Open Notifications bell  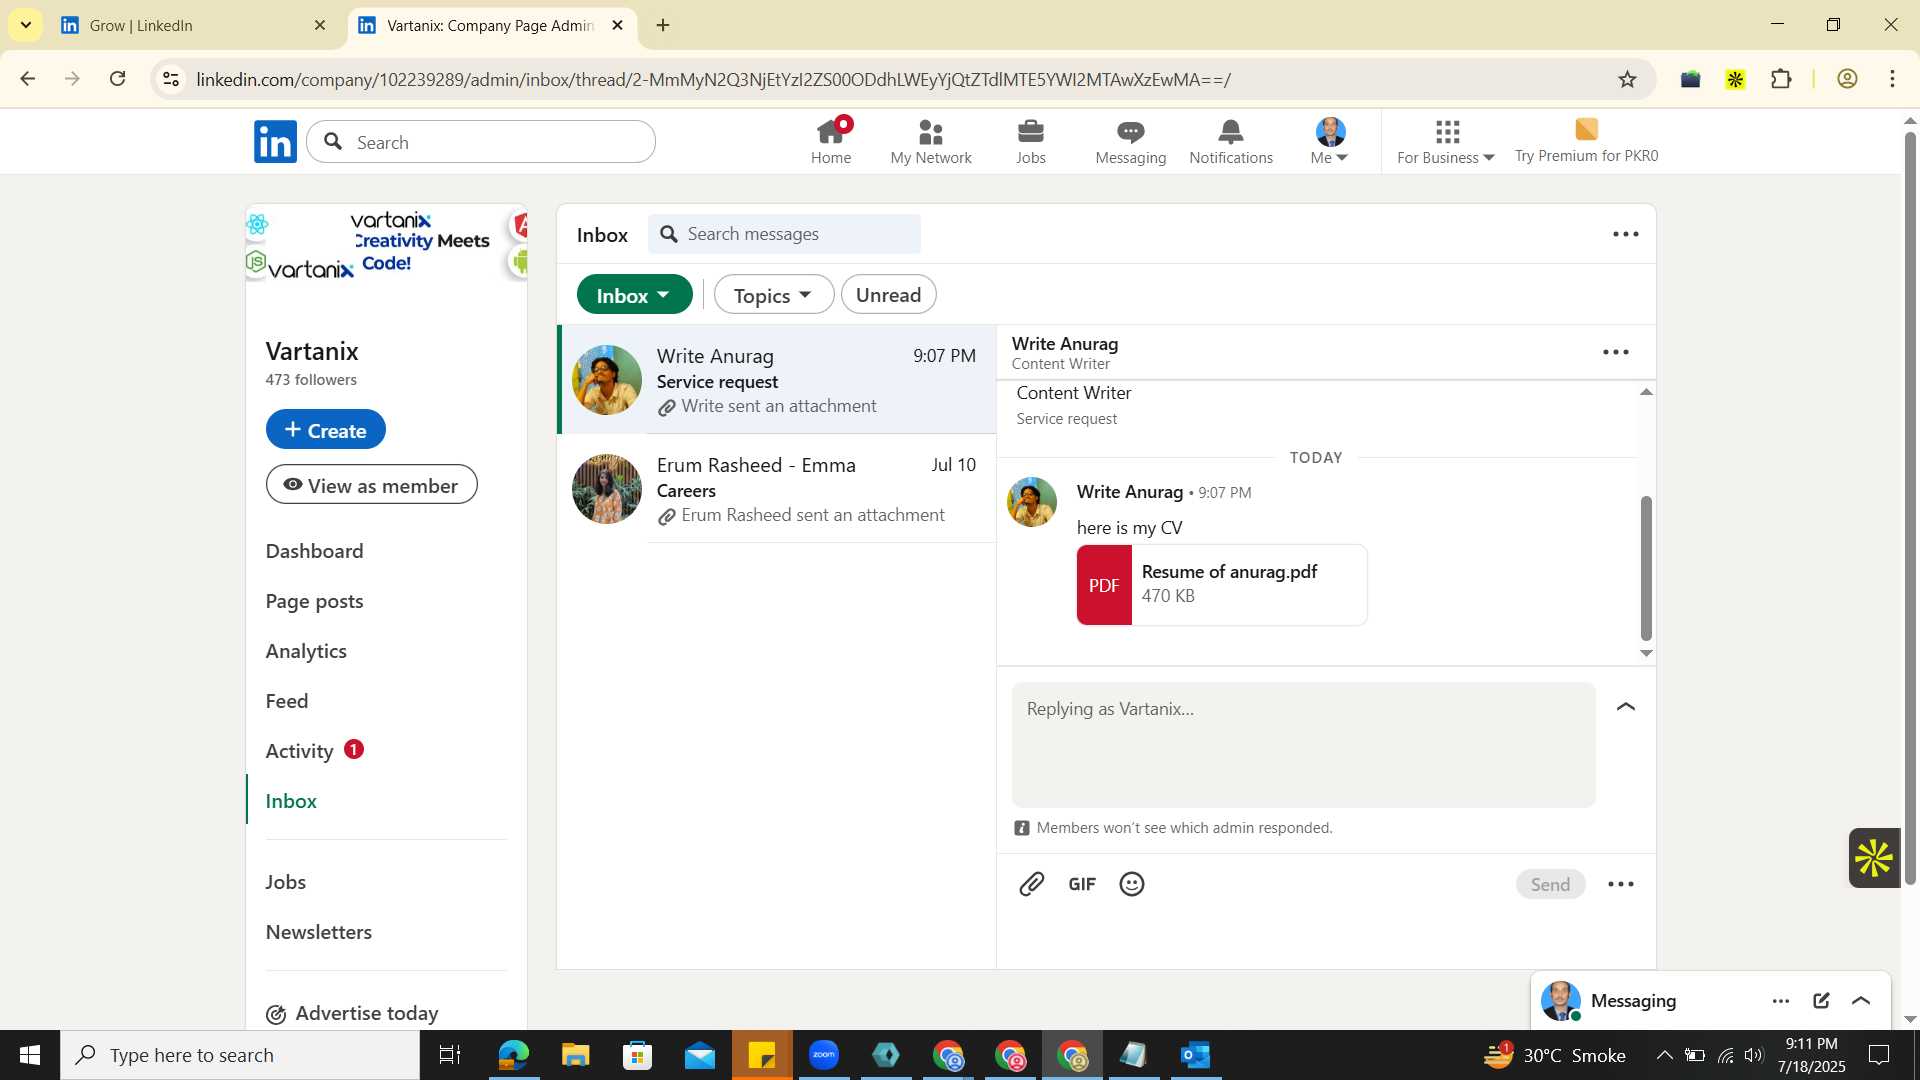[x=1231, y=141]
